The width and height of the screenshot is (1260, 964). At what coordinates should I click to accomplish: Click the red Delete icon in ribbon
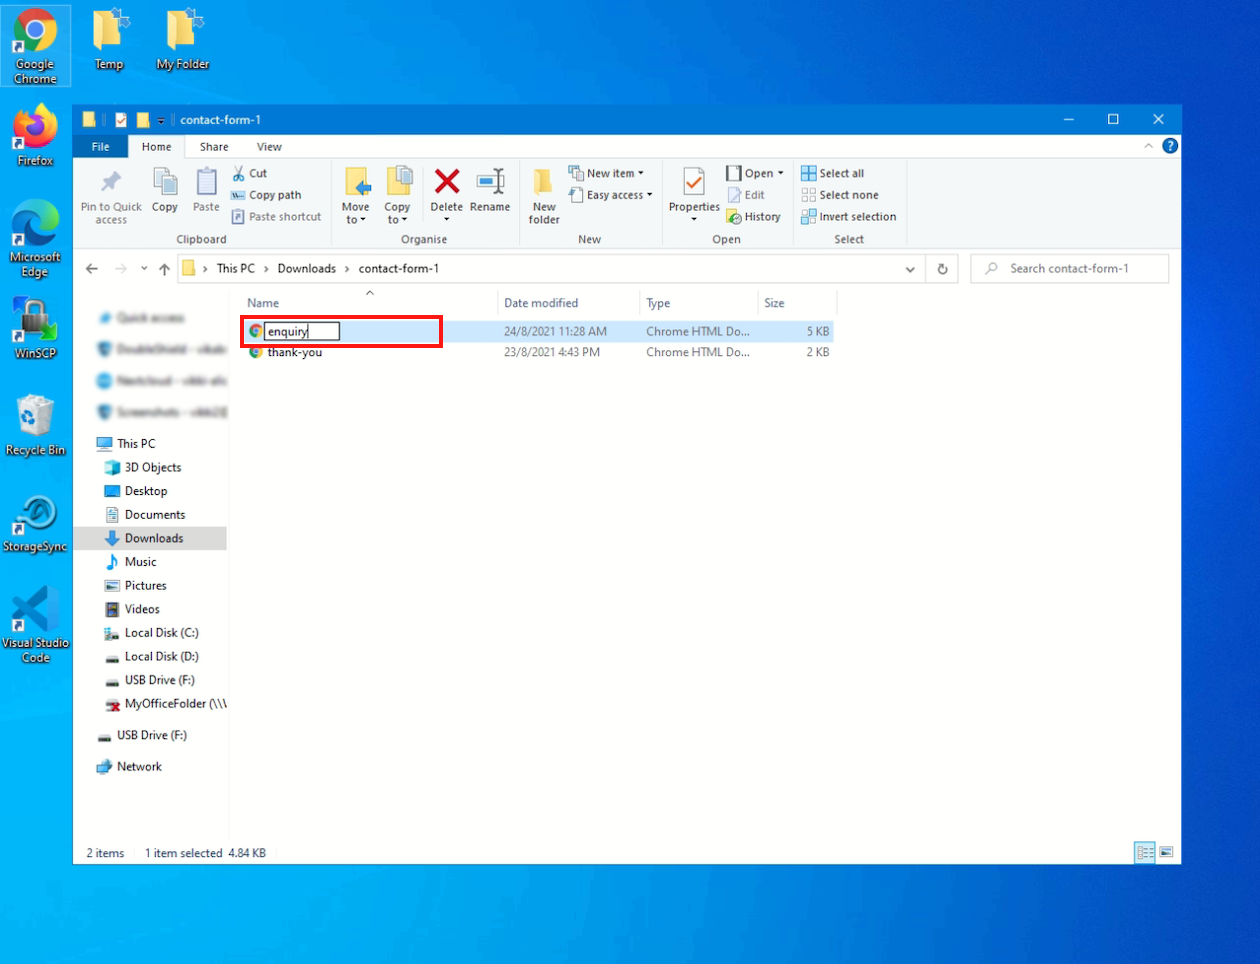[x=447, y=182]
